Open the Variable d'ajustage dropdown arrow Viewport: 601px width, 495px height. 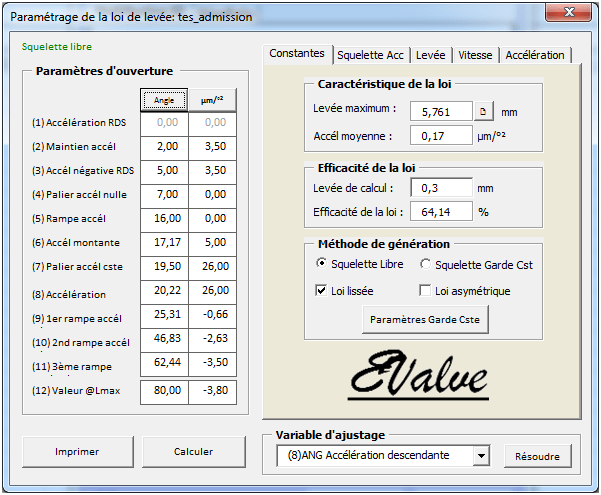(482, 456)
